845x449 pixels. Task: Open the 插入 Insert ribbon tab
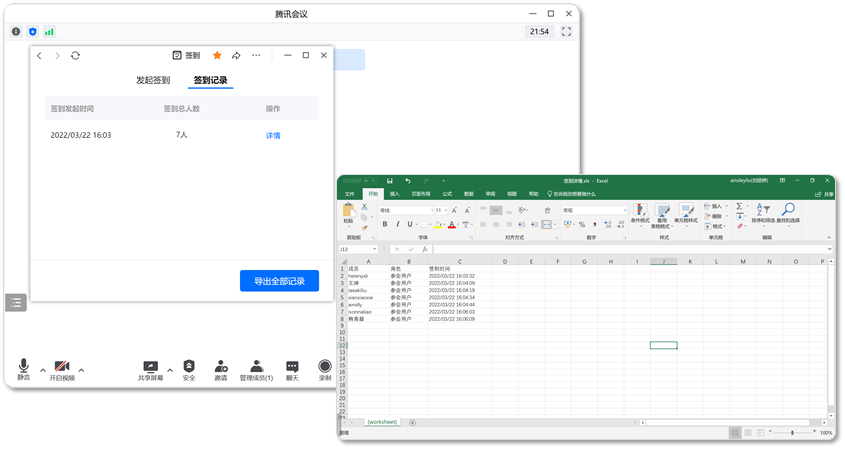point(394,194)
